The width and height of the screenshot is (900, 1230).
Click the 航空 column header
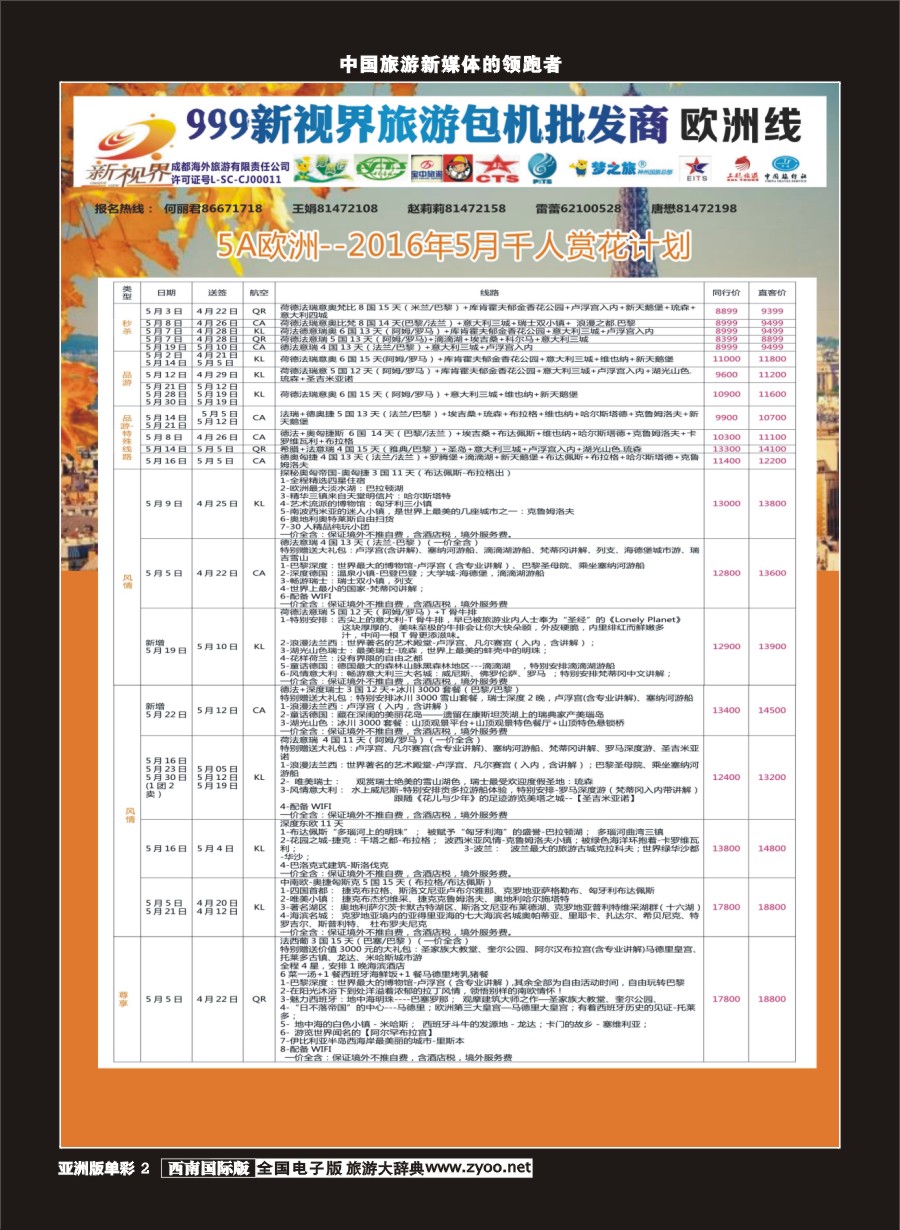click(x=259, y=292)
